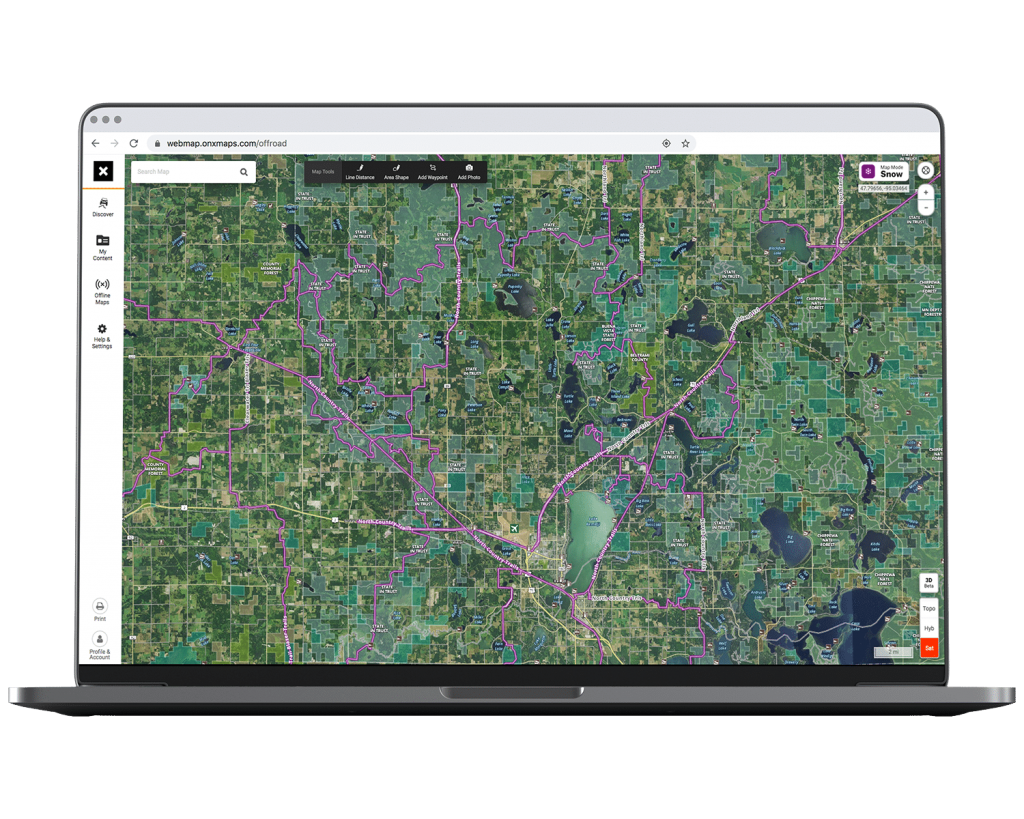
Task: Choose the Add Waypoint tool
Action: point(432,172)
